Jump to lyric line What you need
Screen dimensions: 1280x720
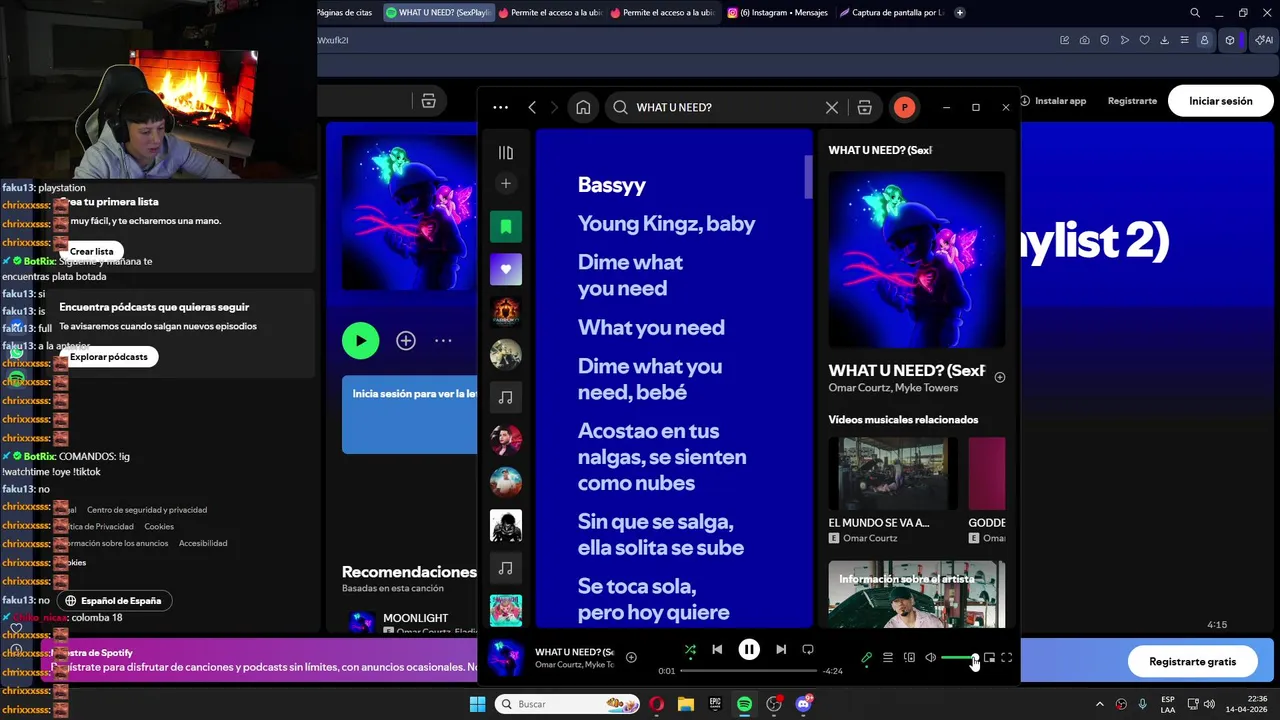pyautogui.click(x=651, y=327)
